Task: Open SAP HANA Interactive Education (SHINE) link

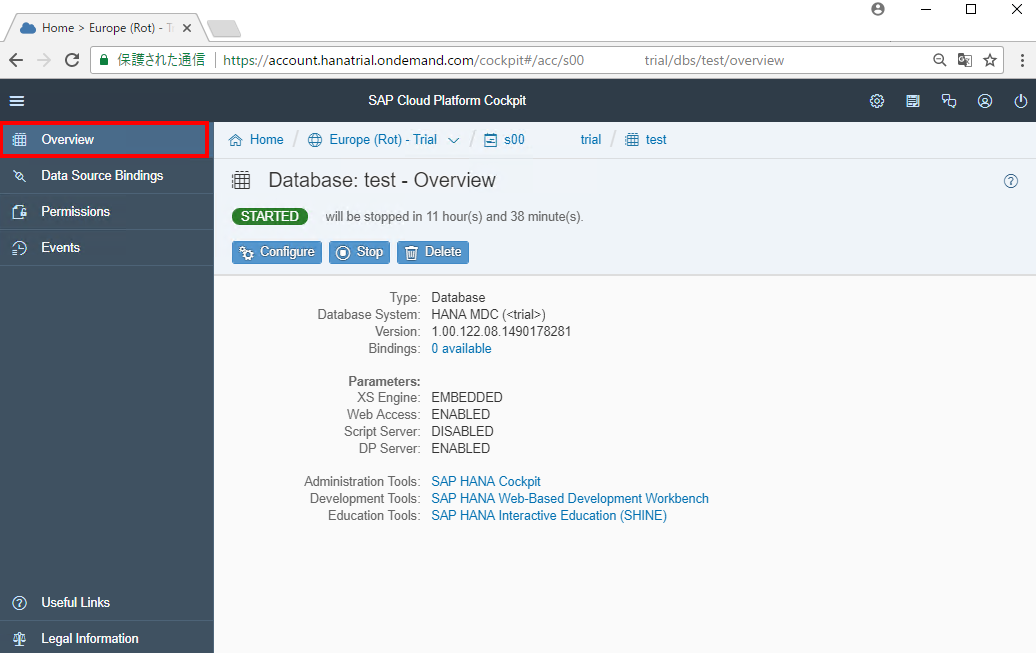Action: [549, 516]
